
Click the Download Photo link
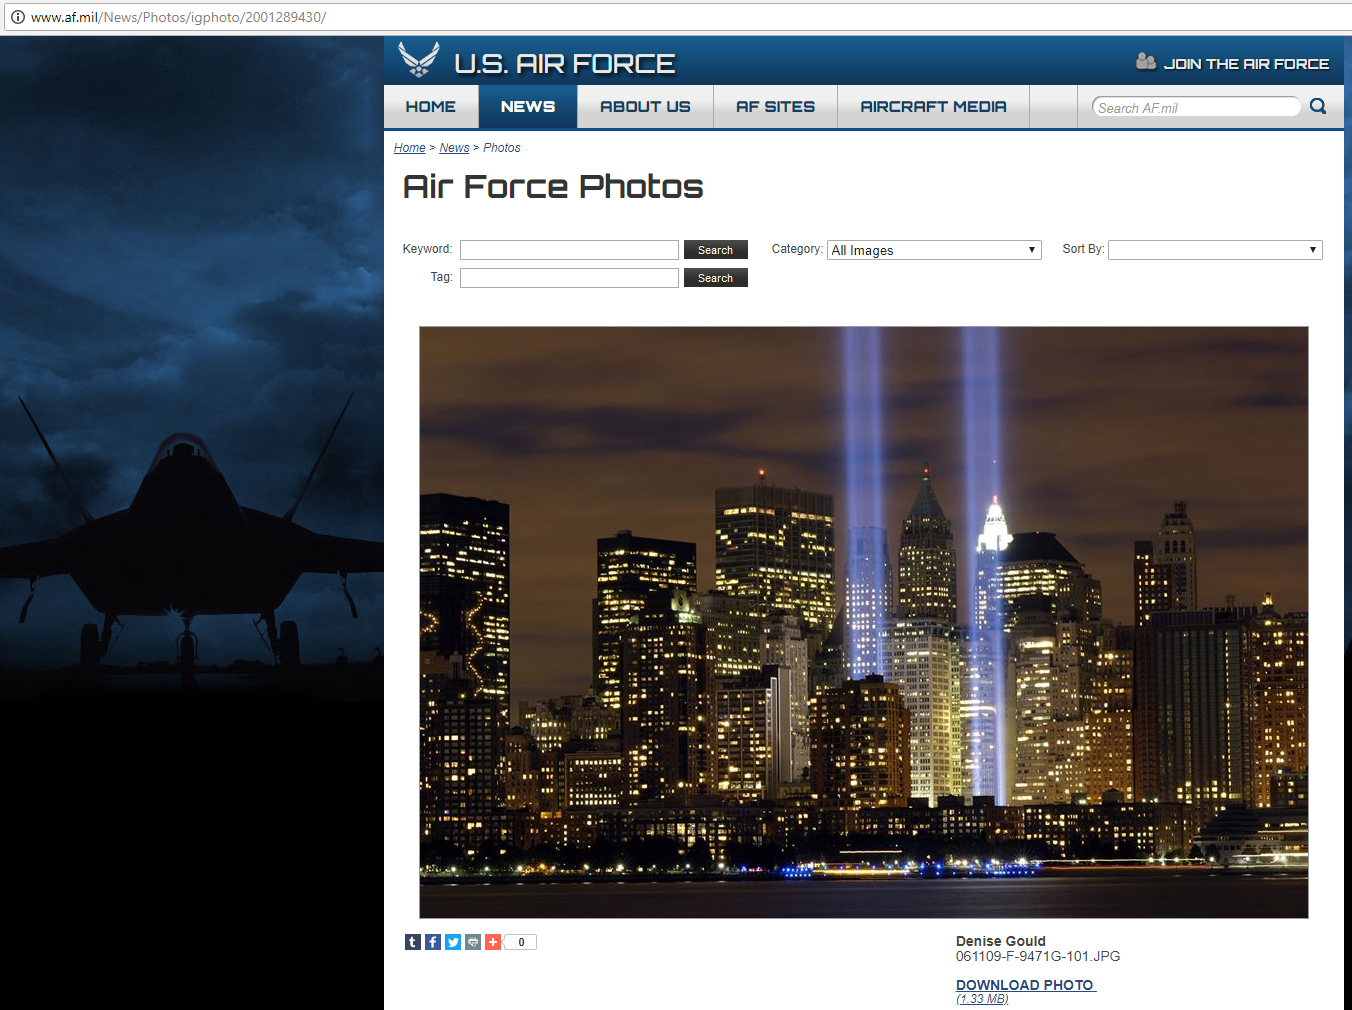click(1025, 985)
